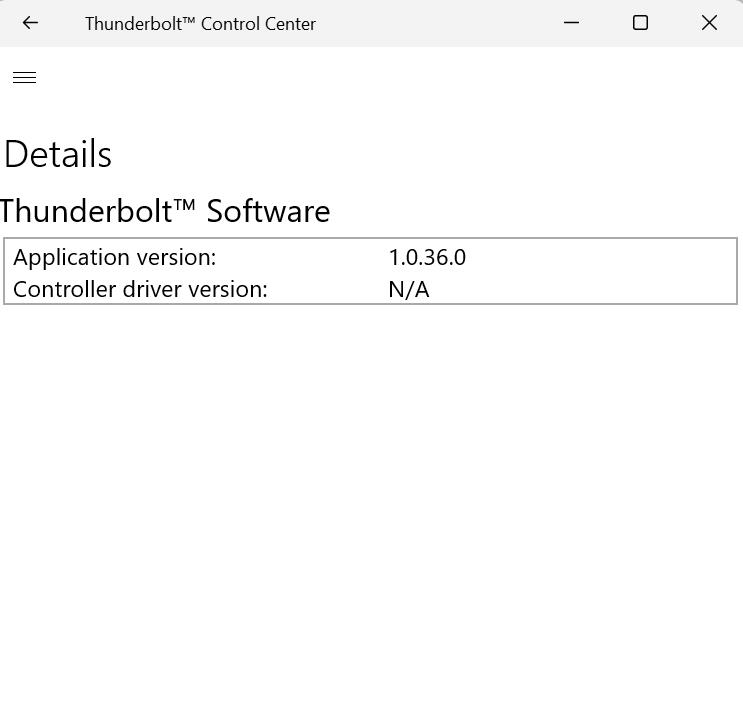Close the Thunderbolt Control Center window
The height and width of the screenshot is (713, 743).
point(709,22)
